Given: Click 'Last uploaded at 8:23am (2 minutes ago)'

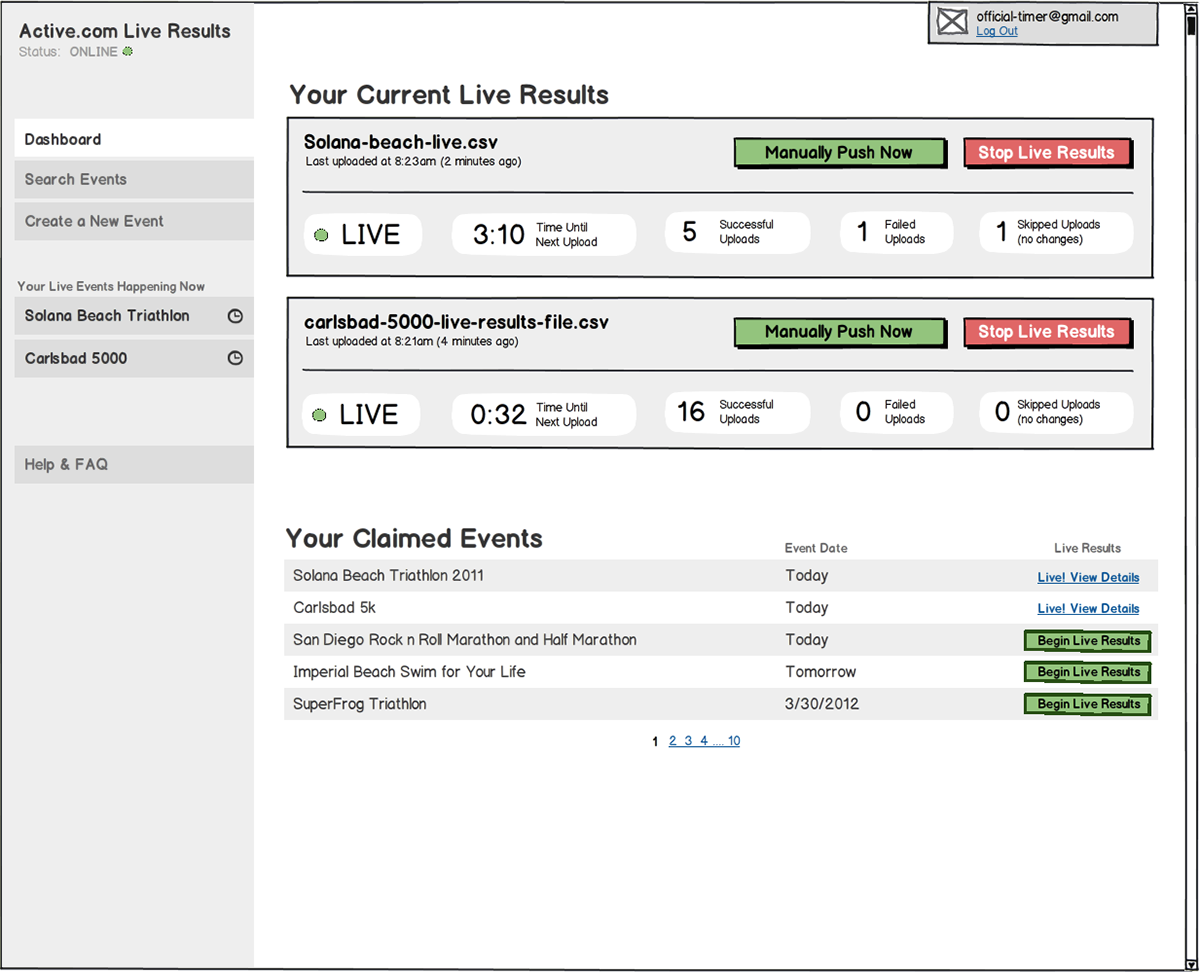Looking at the screenshot, I should (x=413, y=161).
